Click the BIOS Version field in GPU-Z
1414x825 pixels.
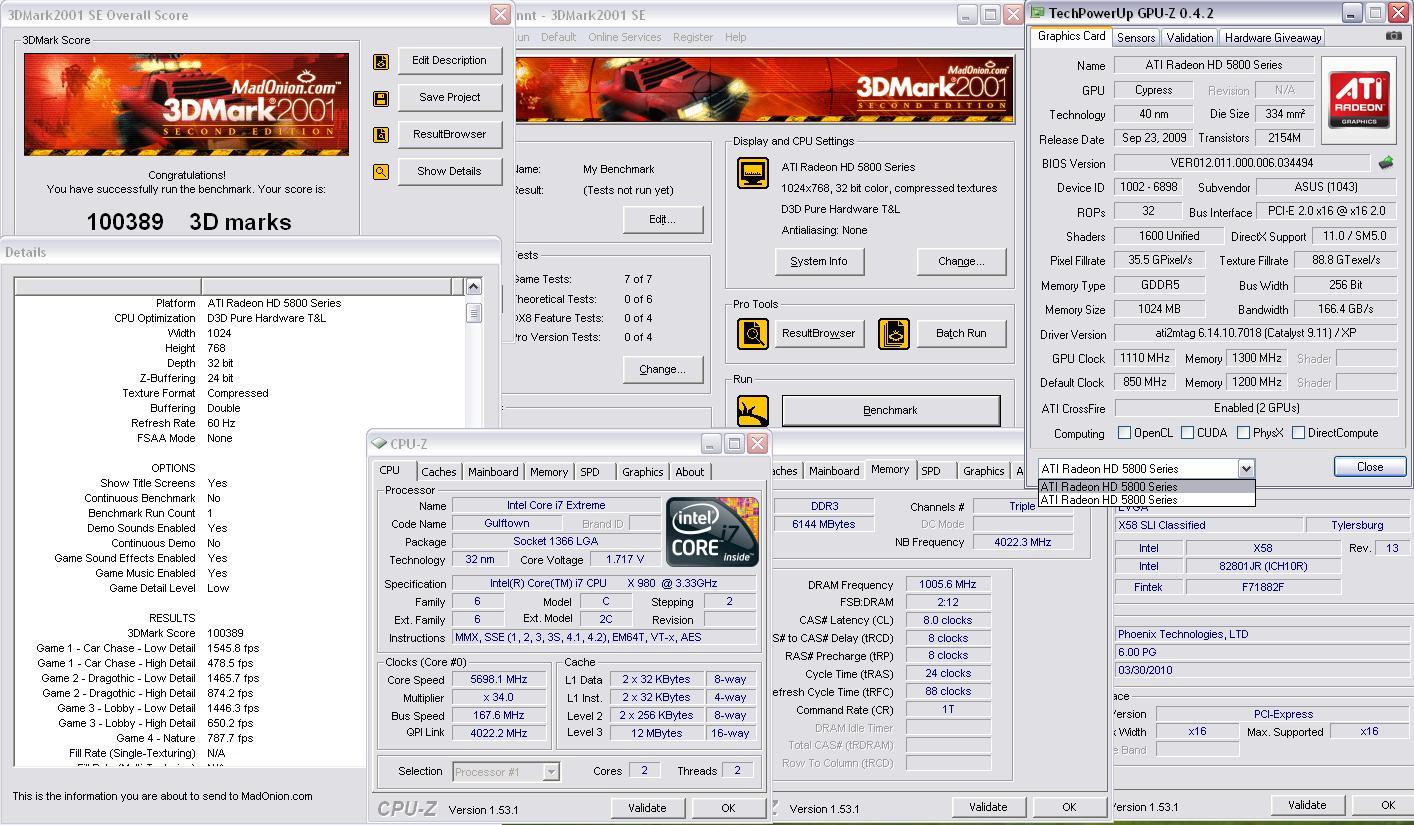pyautogui.click(x=1242, y=162)
